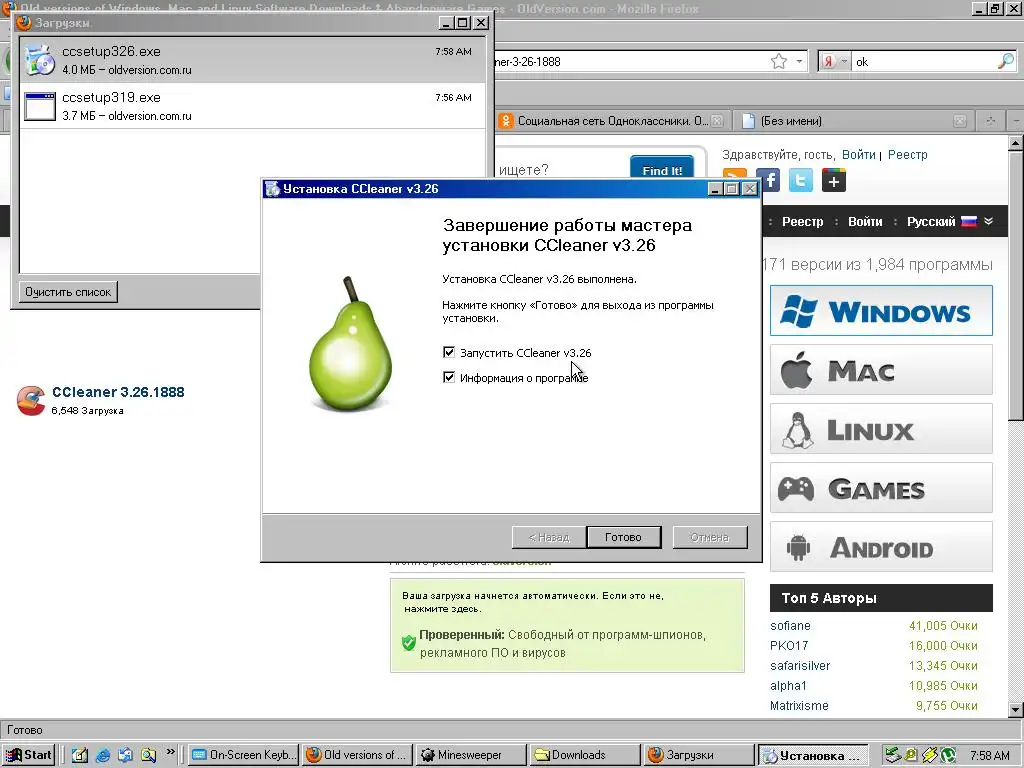The width and height of the screenshot is (1024, 768).
Task: Click first quick launch icon beside Start
Action: coord(80,755)
